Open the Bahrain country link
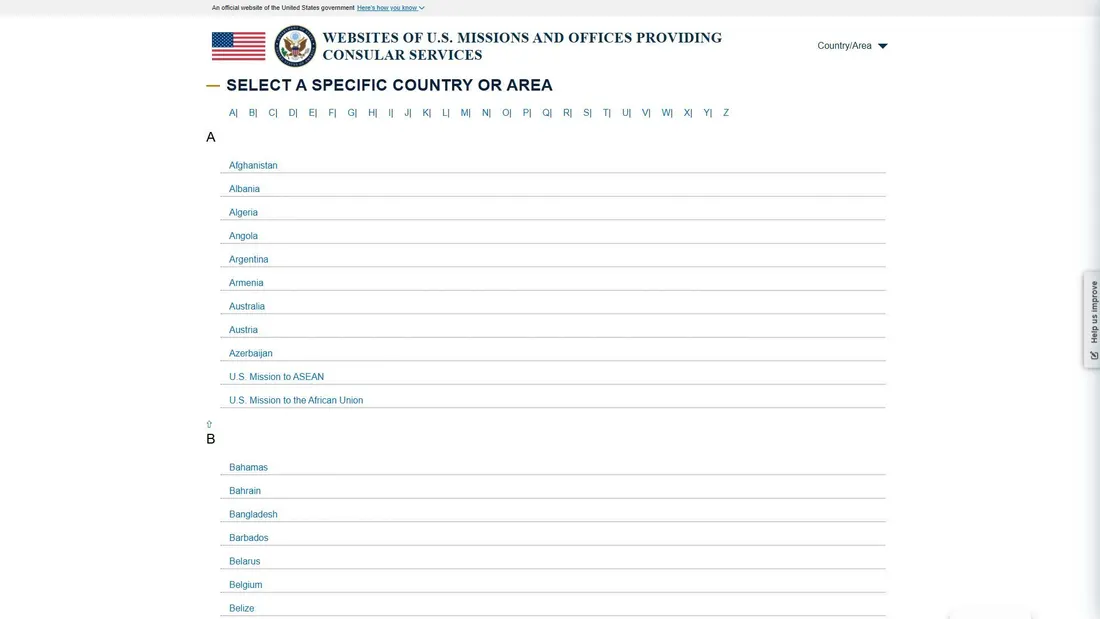This screenshot has width=1100, height=619. tap(245, 491)
